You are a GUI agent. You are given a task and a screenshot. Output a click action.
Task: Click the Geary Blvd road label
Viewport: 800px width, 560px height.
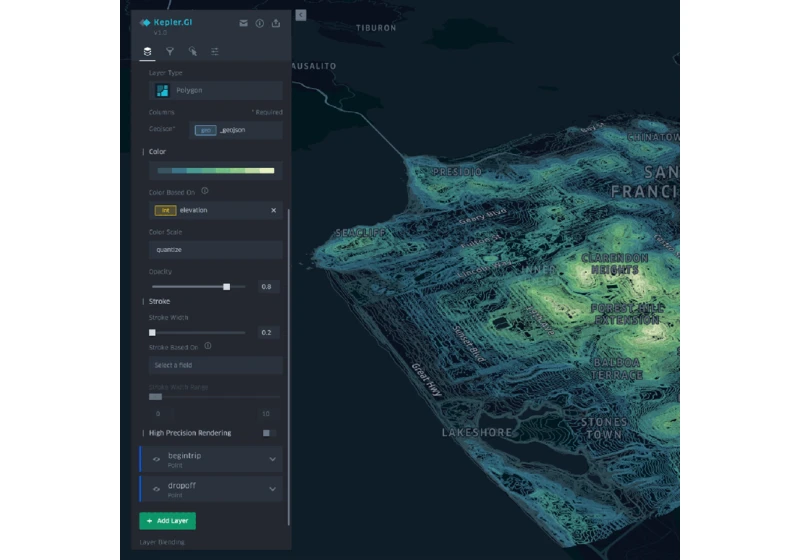click(483, 216)
